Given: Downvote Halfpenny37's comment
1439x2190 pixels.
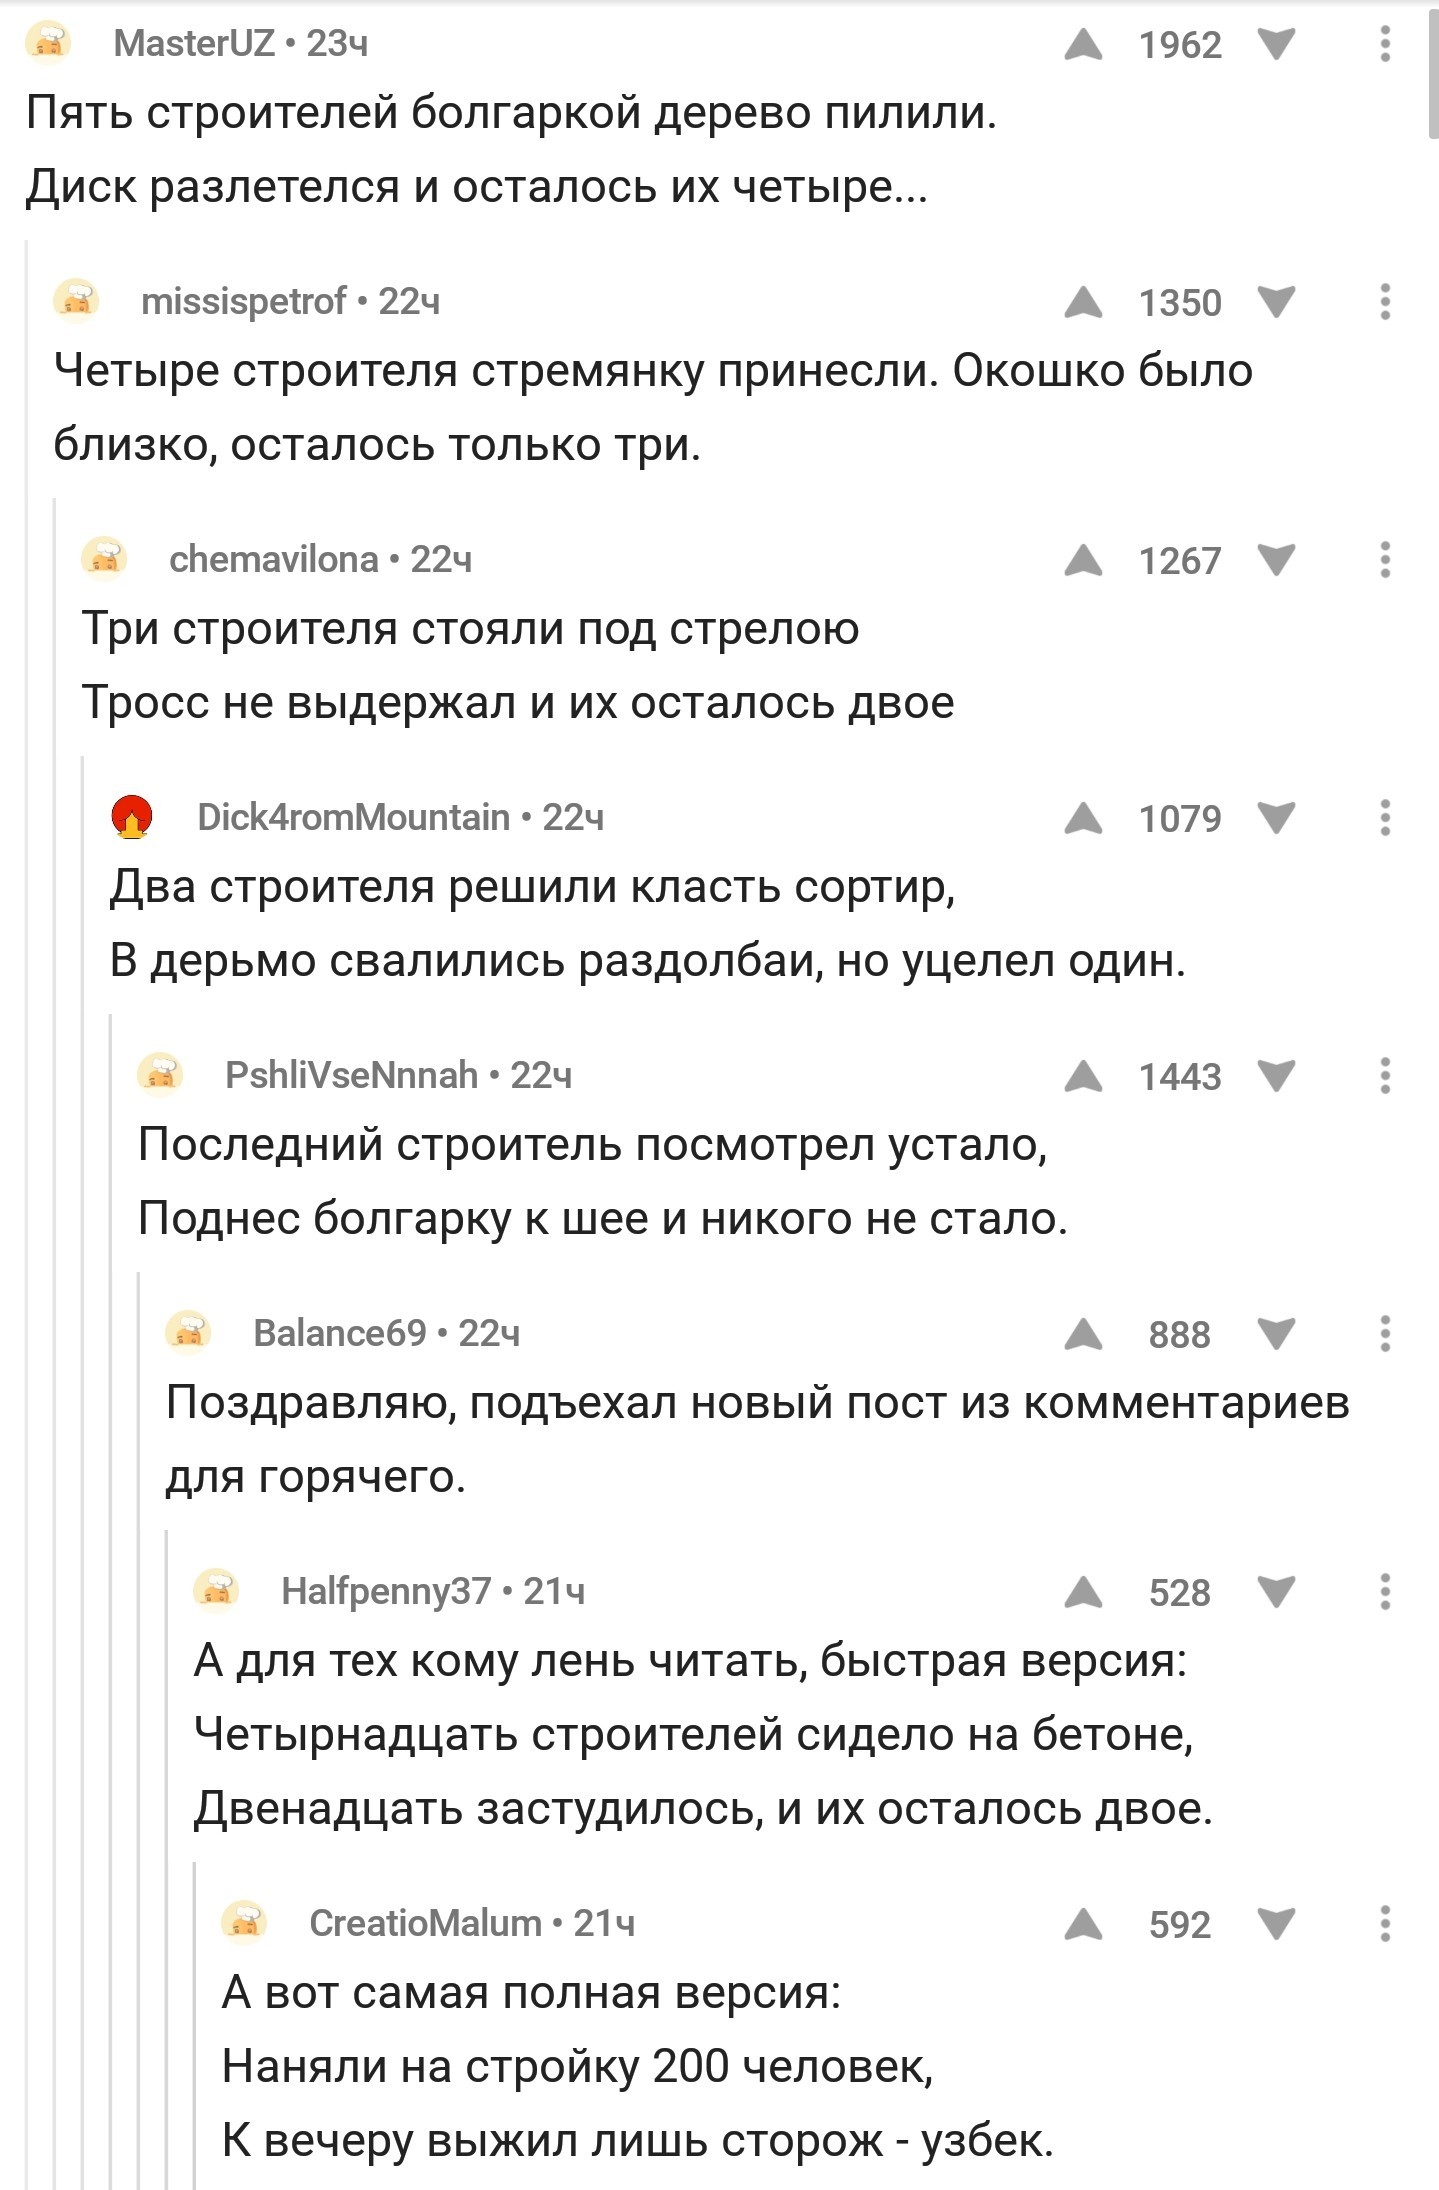Looking at the screenshot, I should tap(1276, 1593).
